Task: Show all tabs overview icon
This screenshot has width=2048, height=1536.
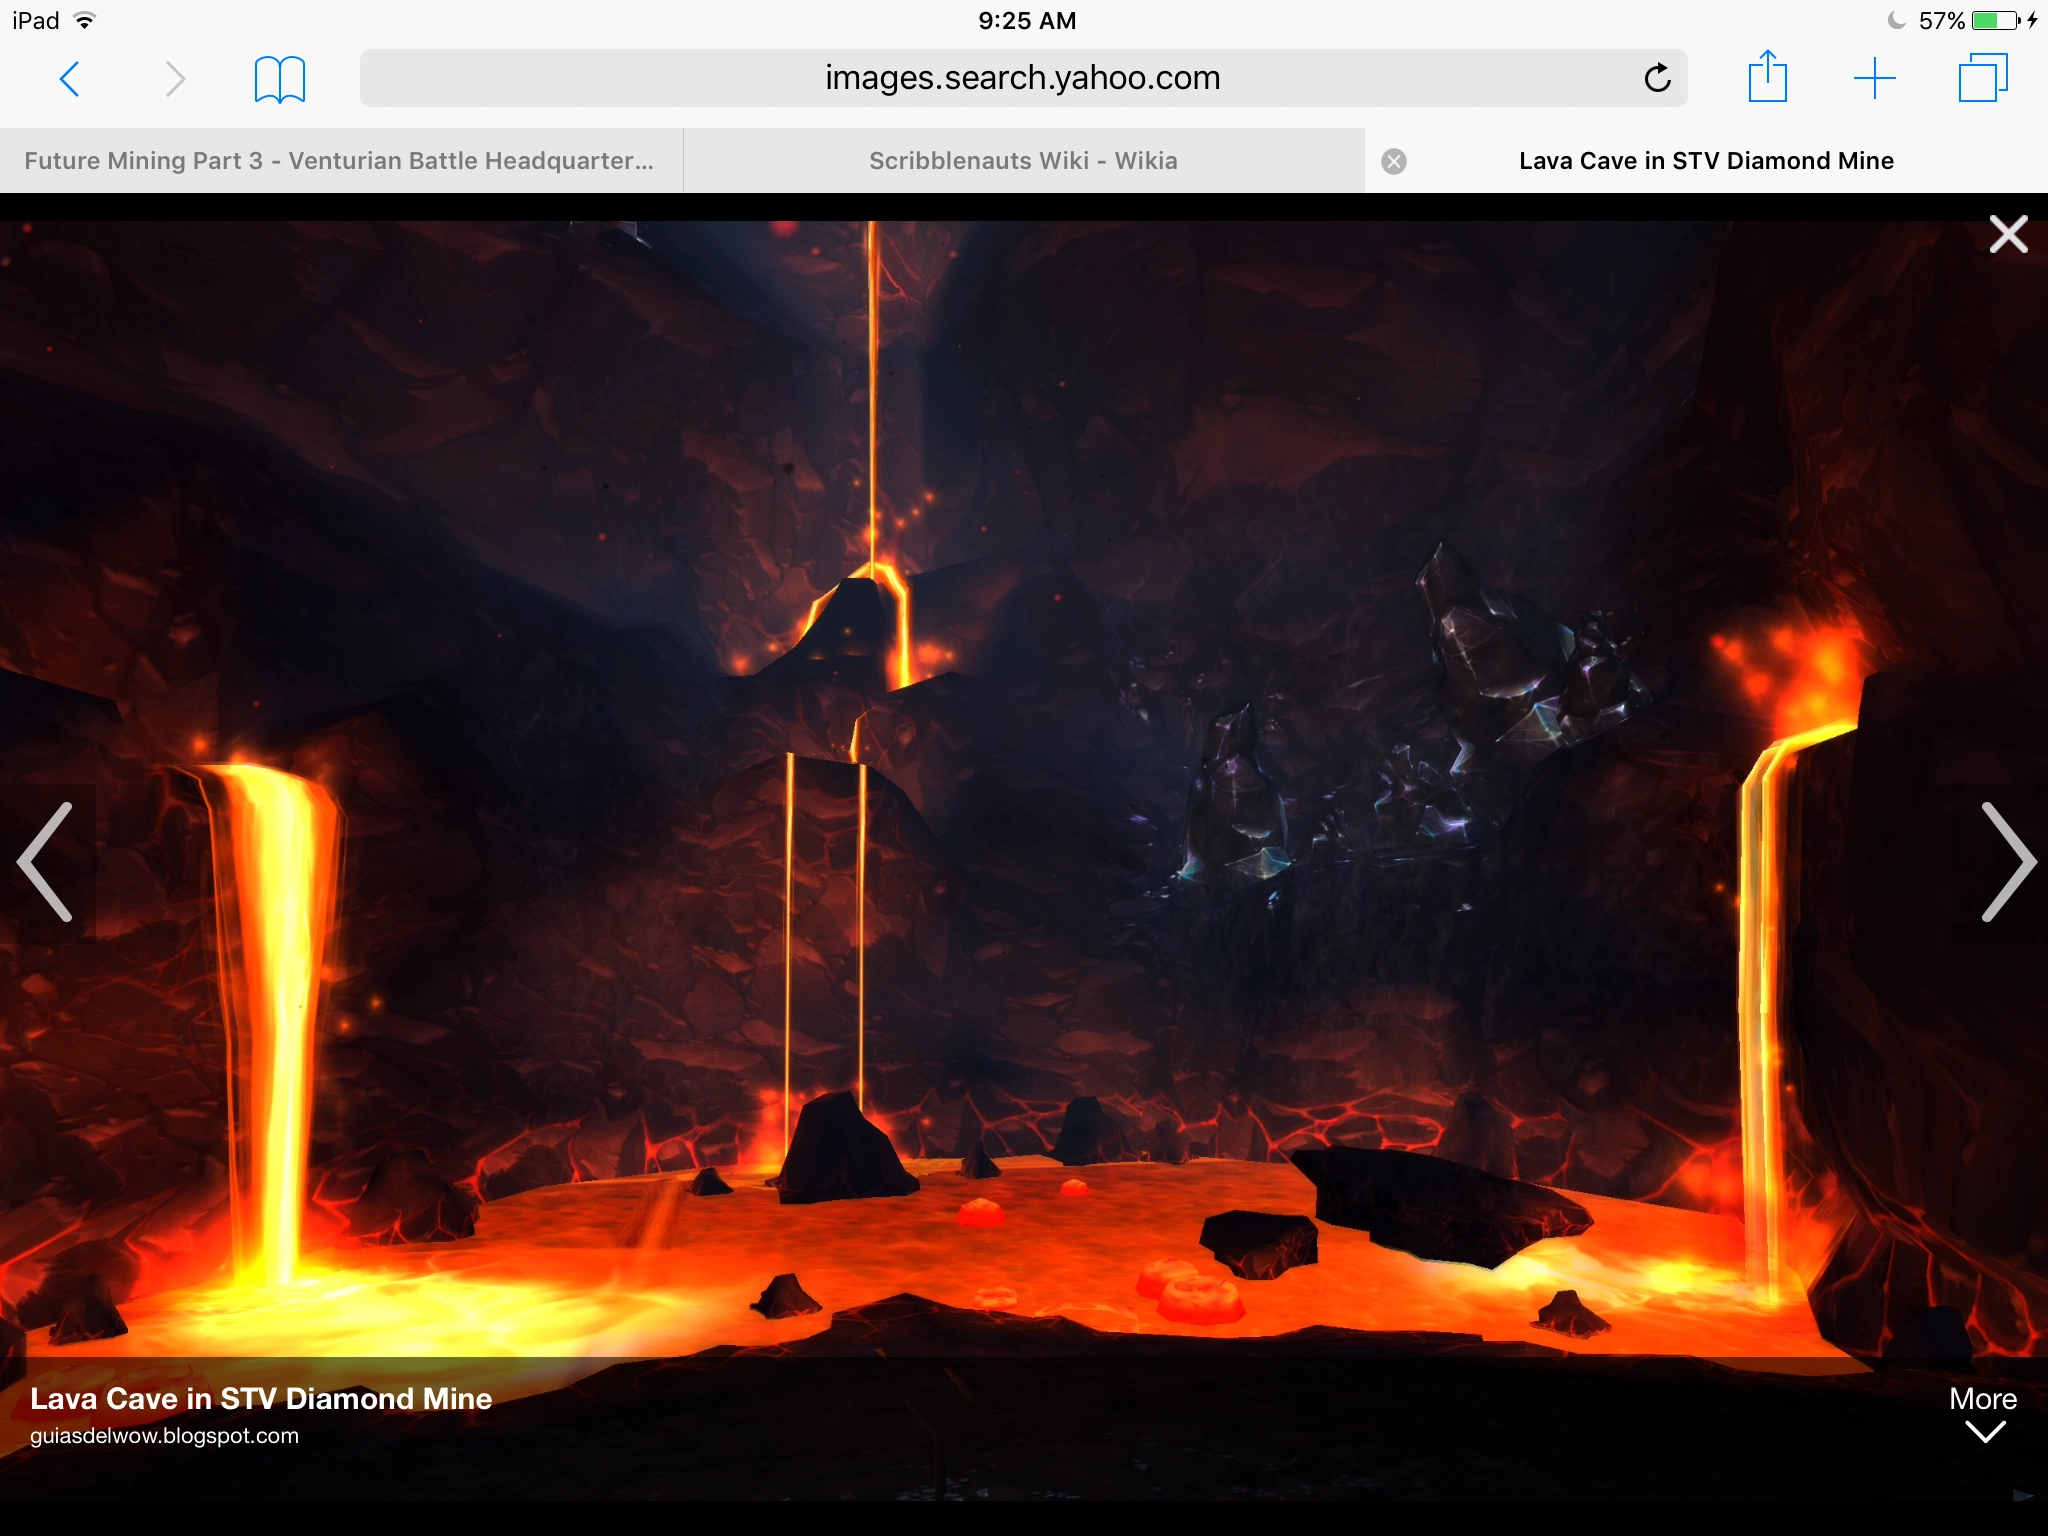Action: click(x=1982, y=78)
